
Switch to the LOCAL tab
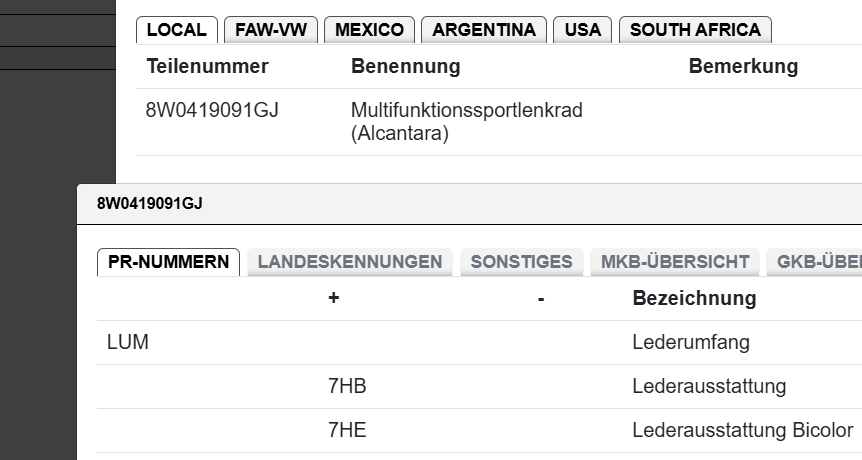[x=176, y=30]
